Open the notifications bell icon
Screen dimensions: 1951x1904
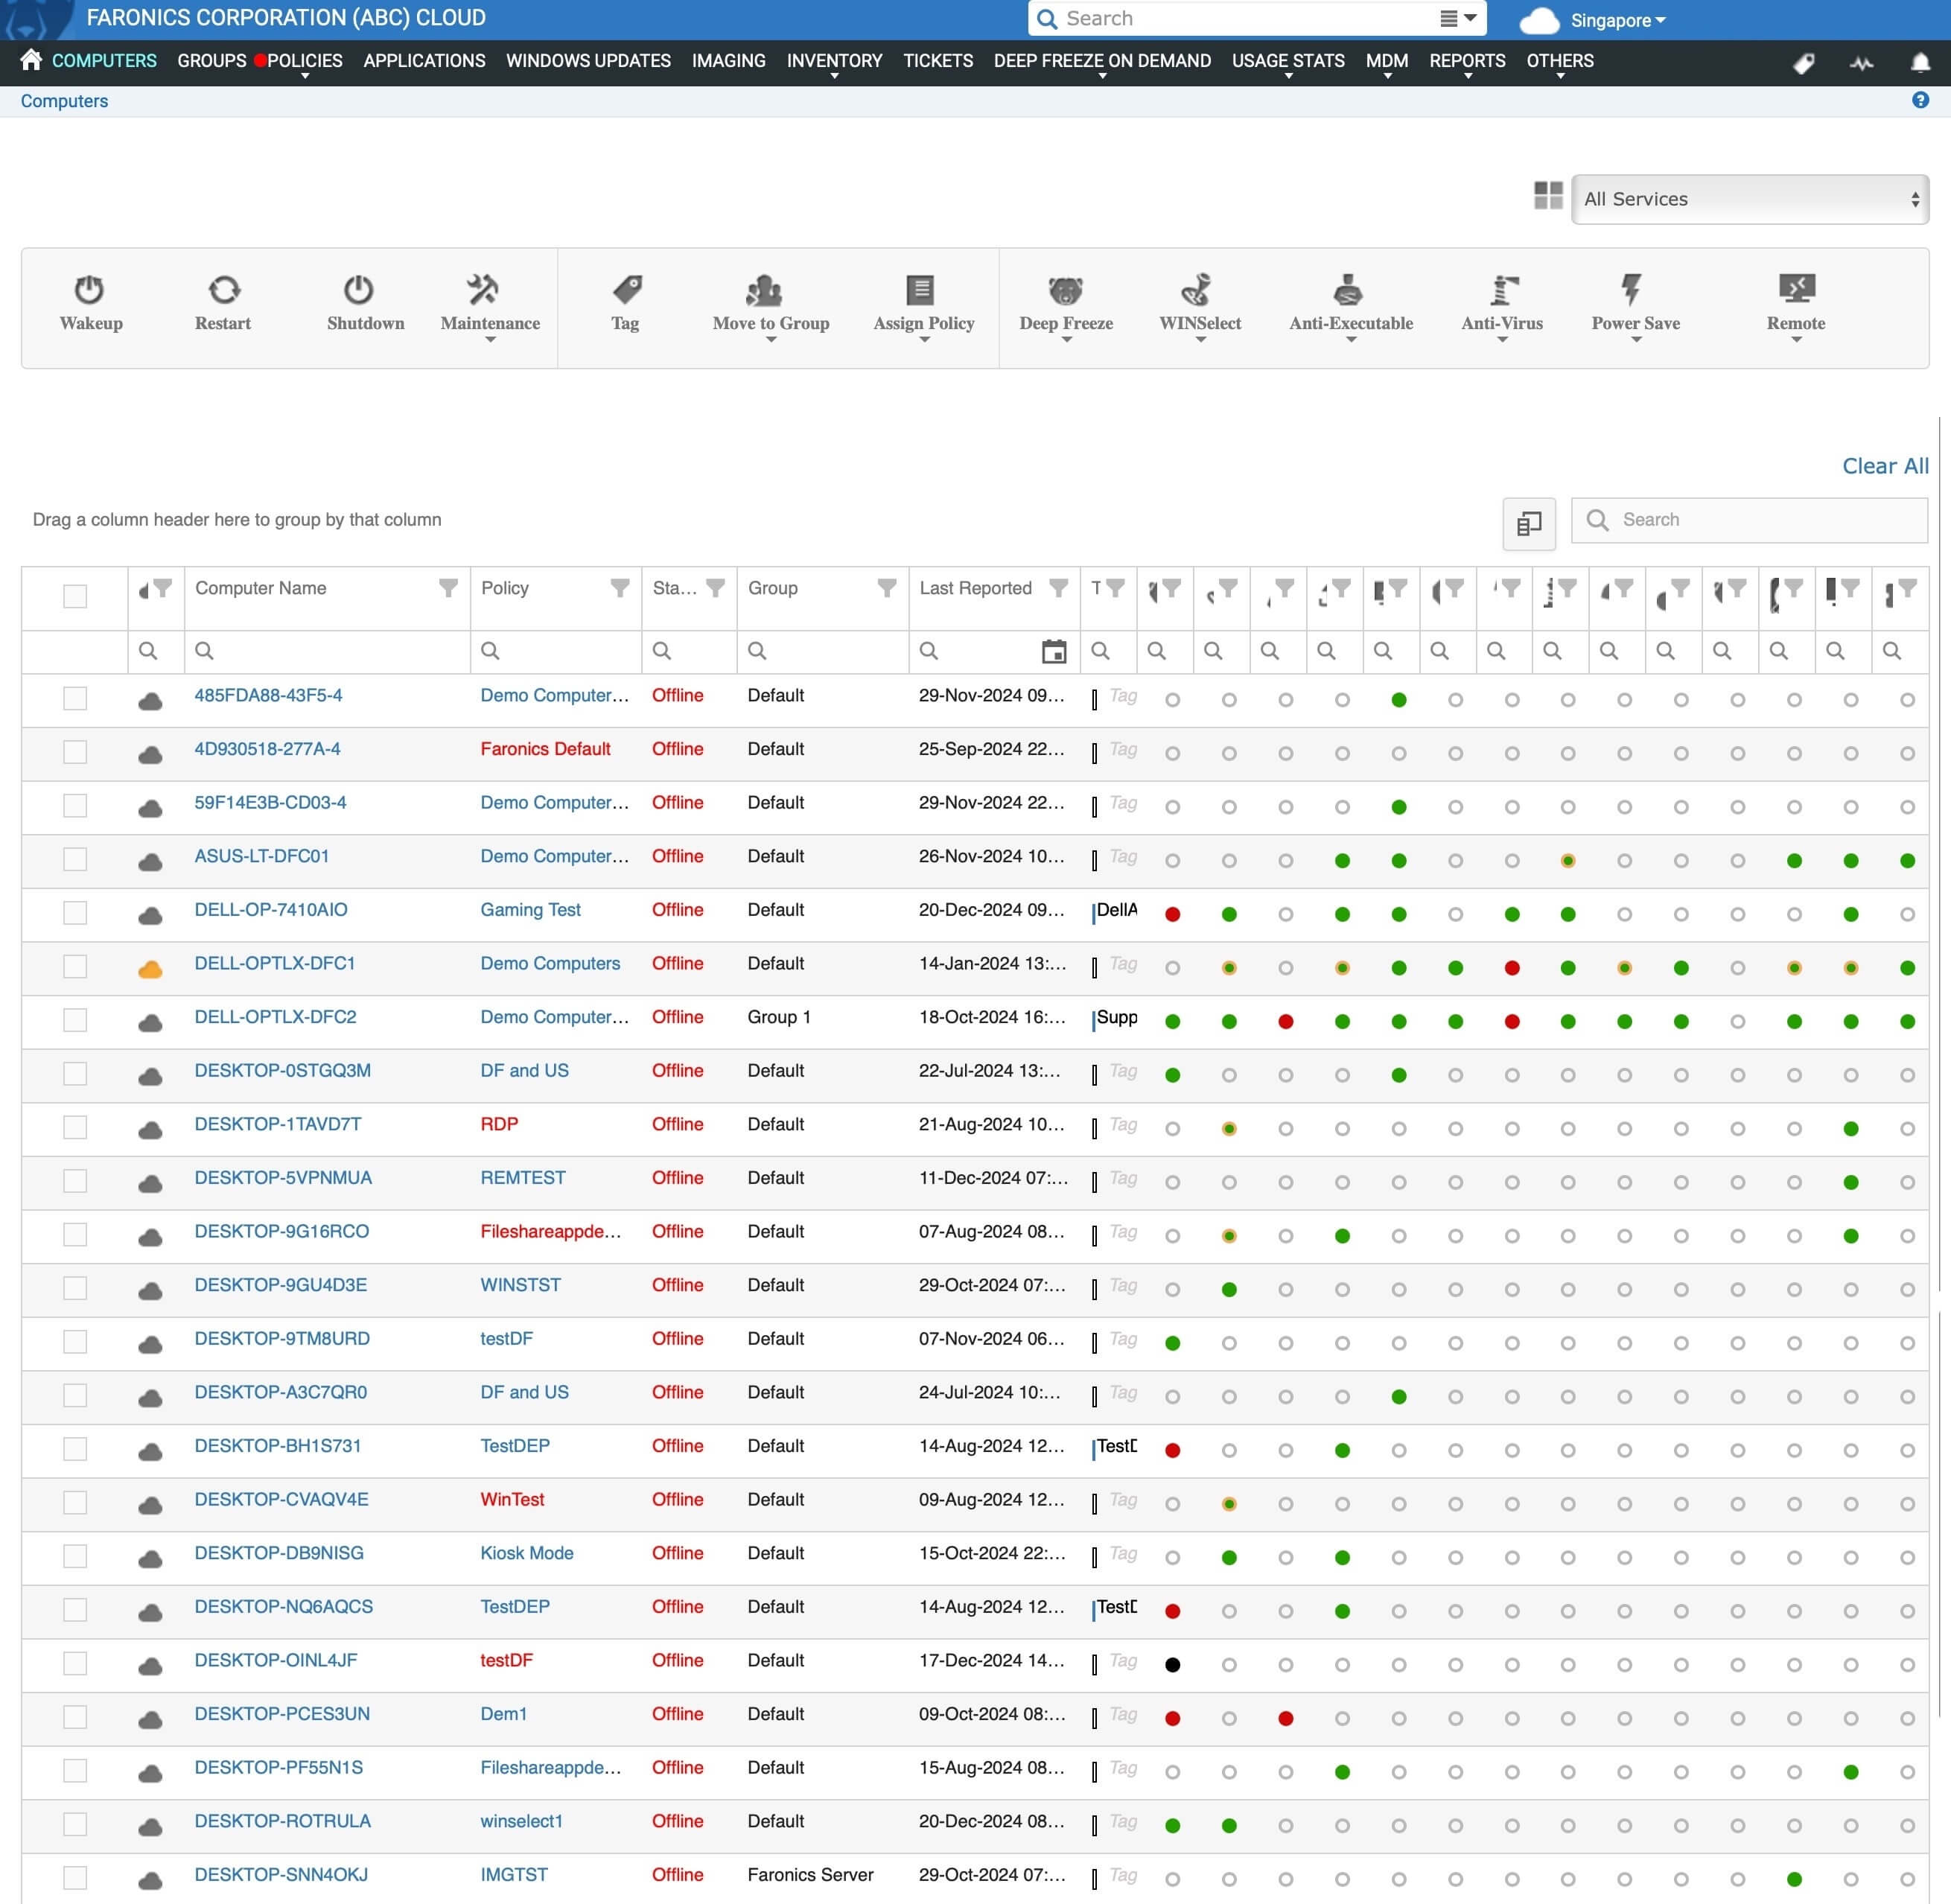1920,63
